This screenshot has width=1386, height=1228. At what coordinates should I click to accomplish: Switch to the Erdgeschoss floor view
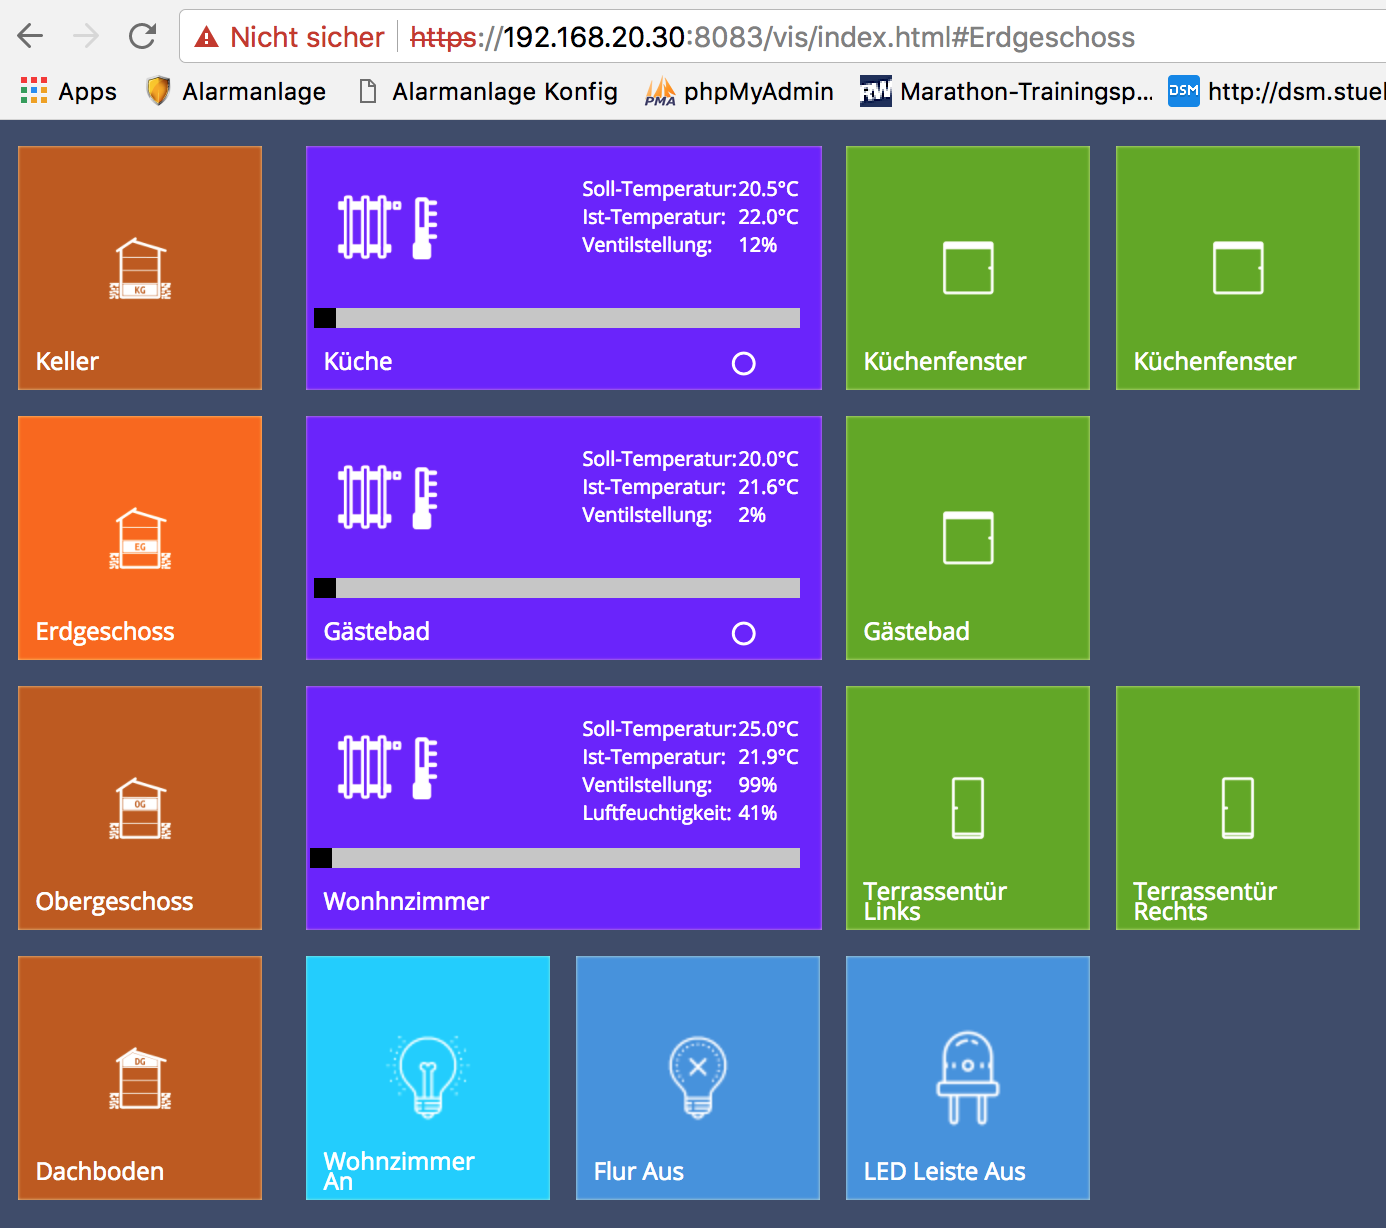(140, 538)
